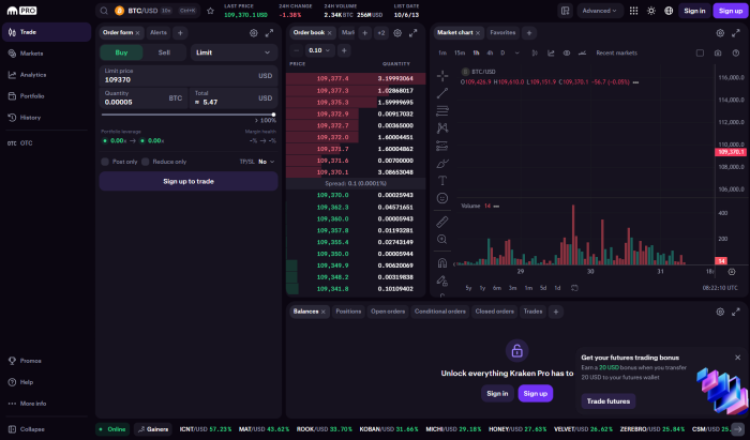Open the order book grouping 0.10 dropdown
This screenshot has height=440, width=750.
[x=320, y=50]
